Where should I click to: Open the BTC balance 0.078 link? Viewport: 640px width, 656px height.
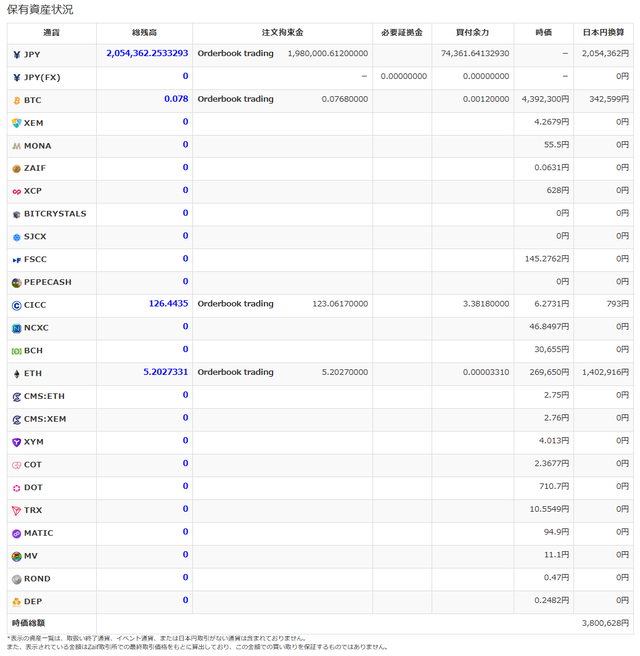click(176, 99)
